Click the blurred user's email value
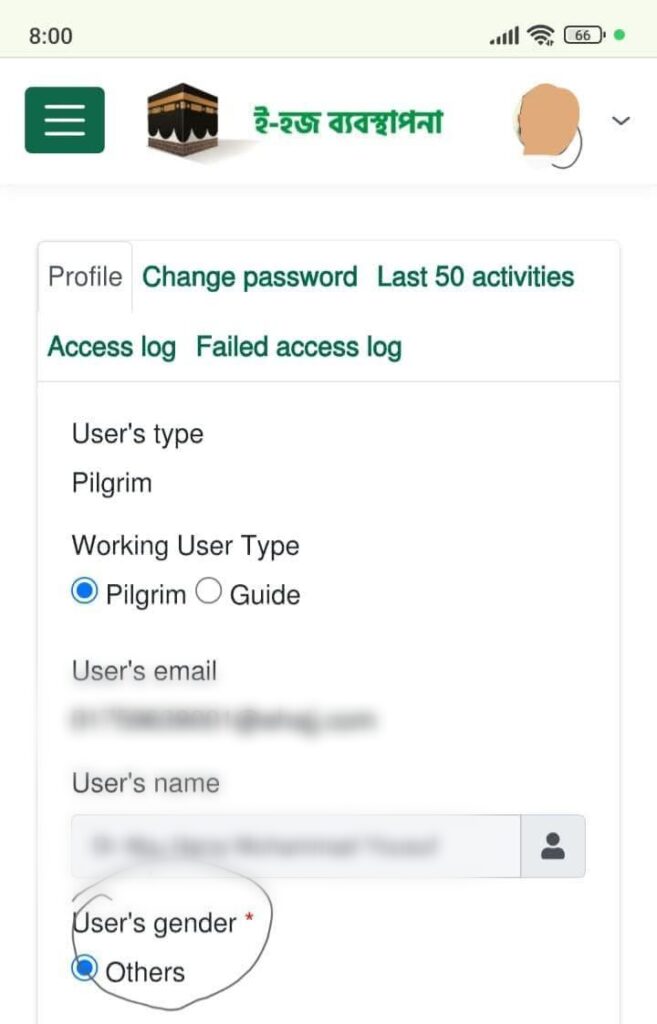 222,718
